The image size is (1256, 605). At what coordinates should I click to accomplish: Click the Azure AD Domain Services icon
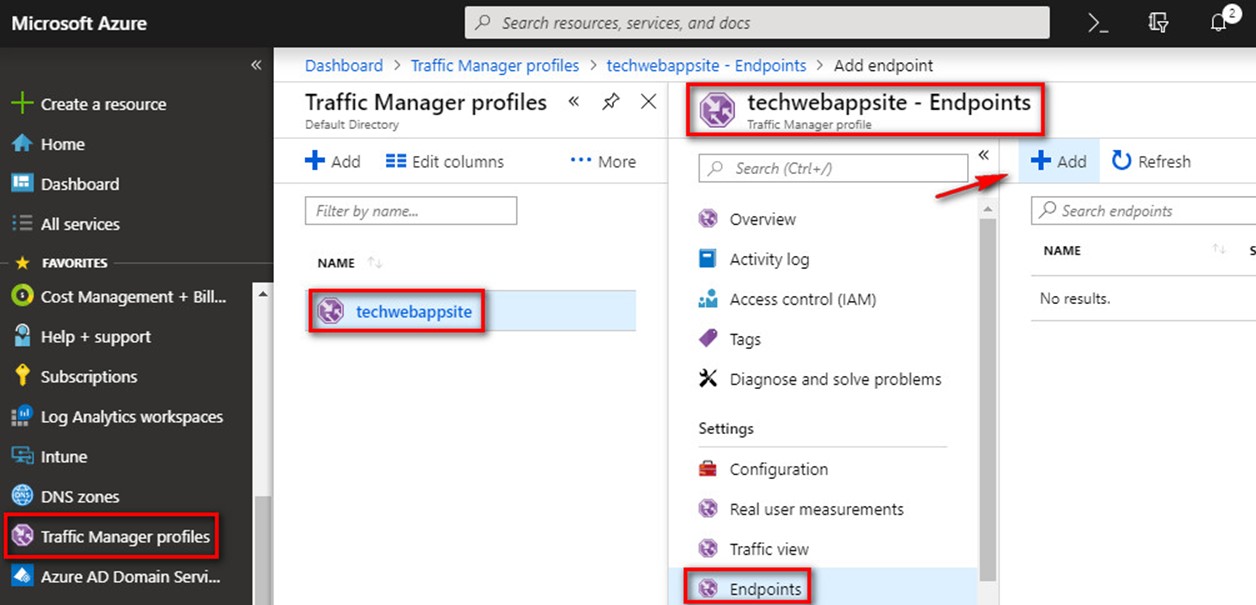(22, 577)
